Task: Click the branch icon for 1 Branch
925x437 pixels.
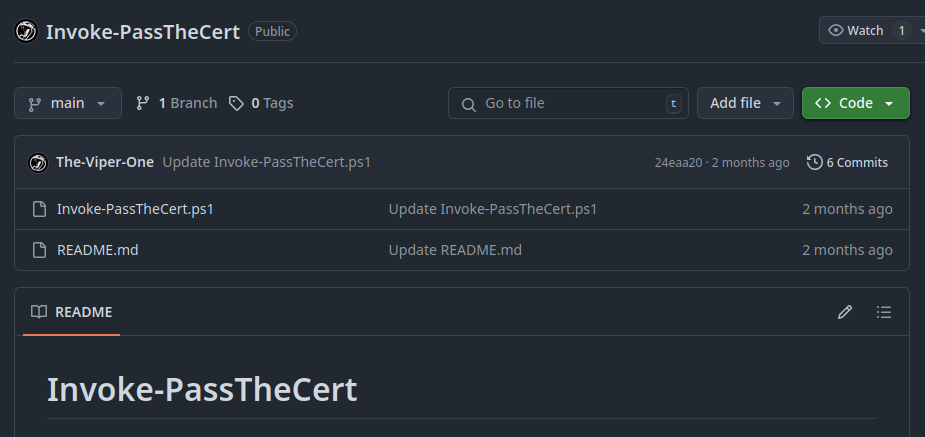Action: click(x=142, y=103)
